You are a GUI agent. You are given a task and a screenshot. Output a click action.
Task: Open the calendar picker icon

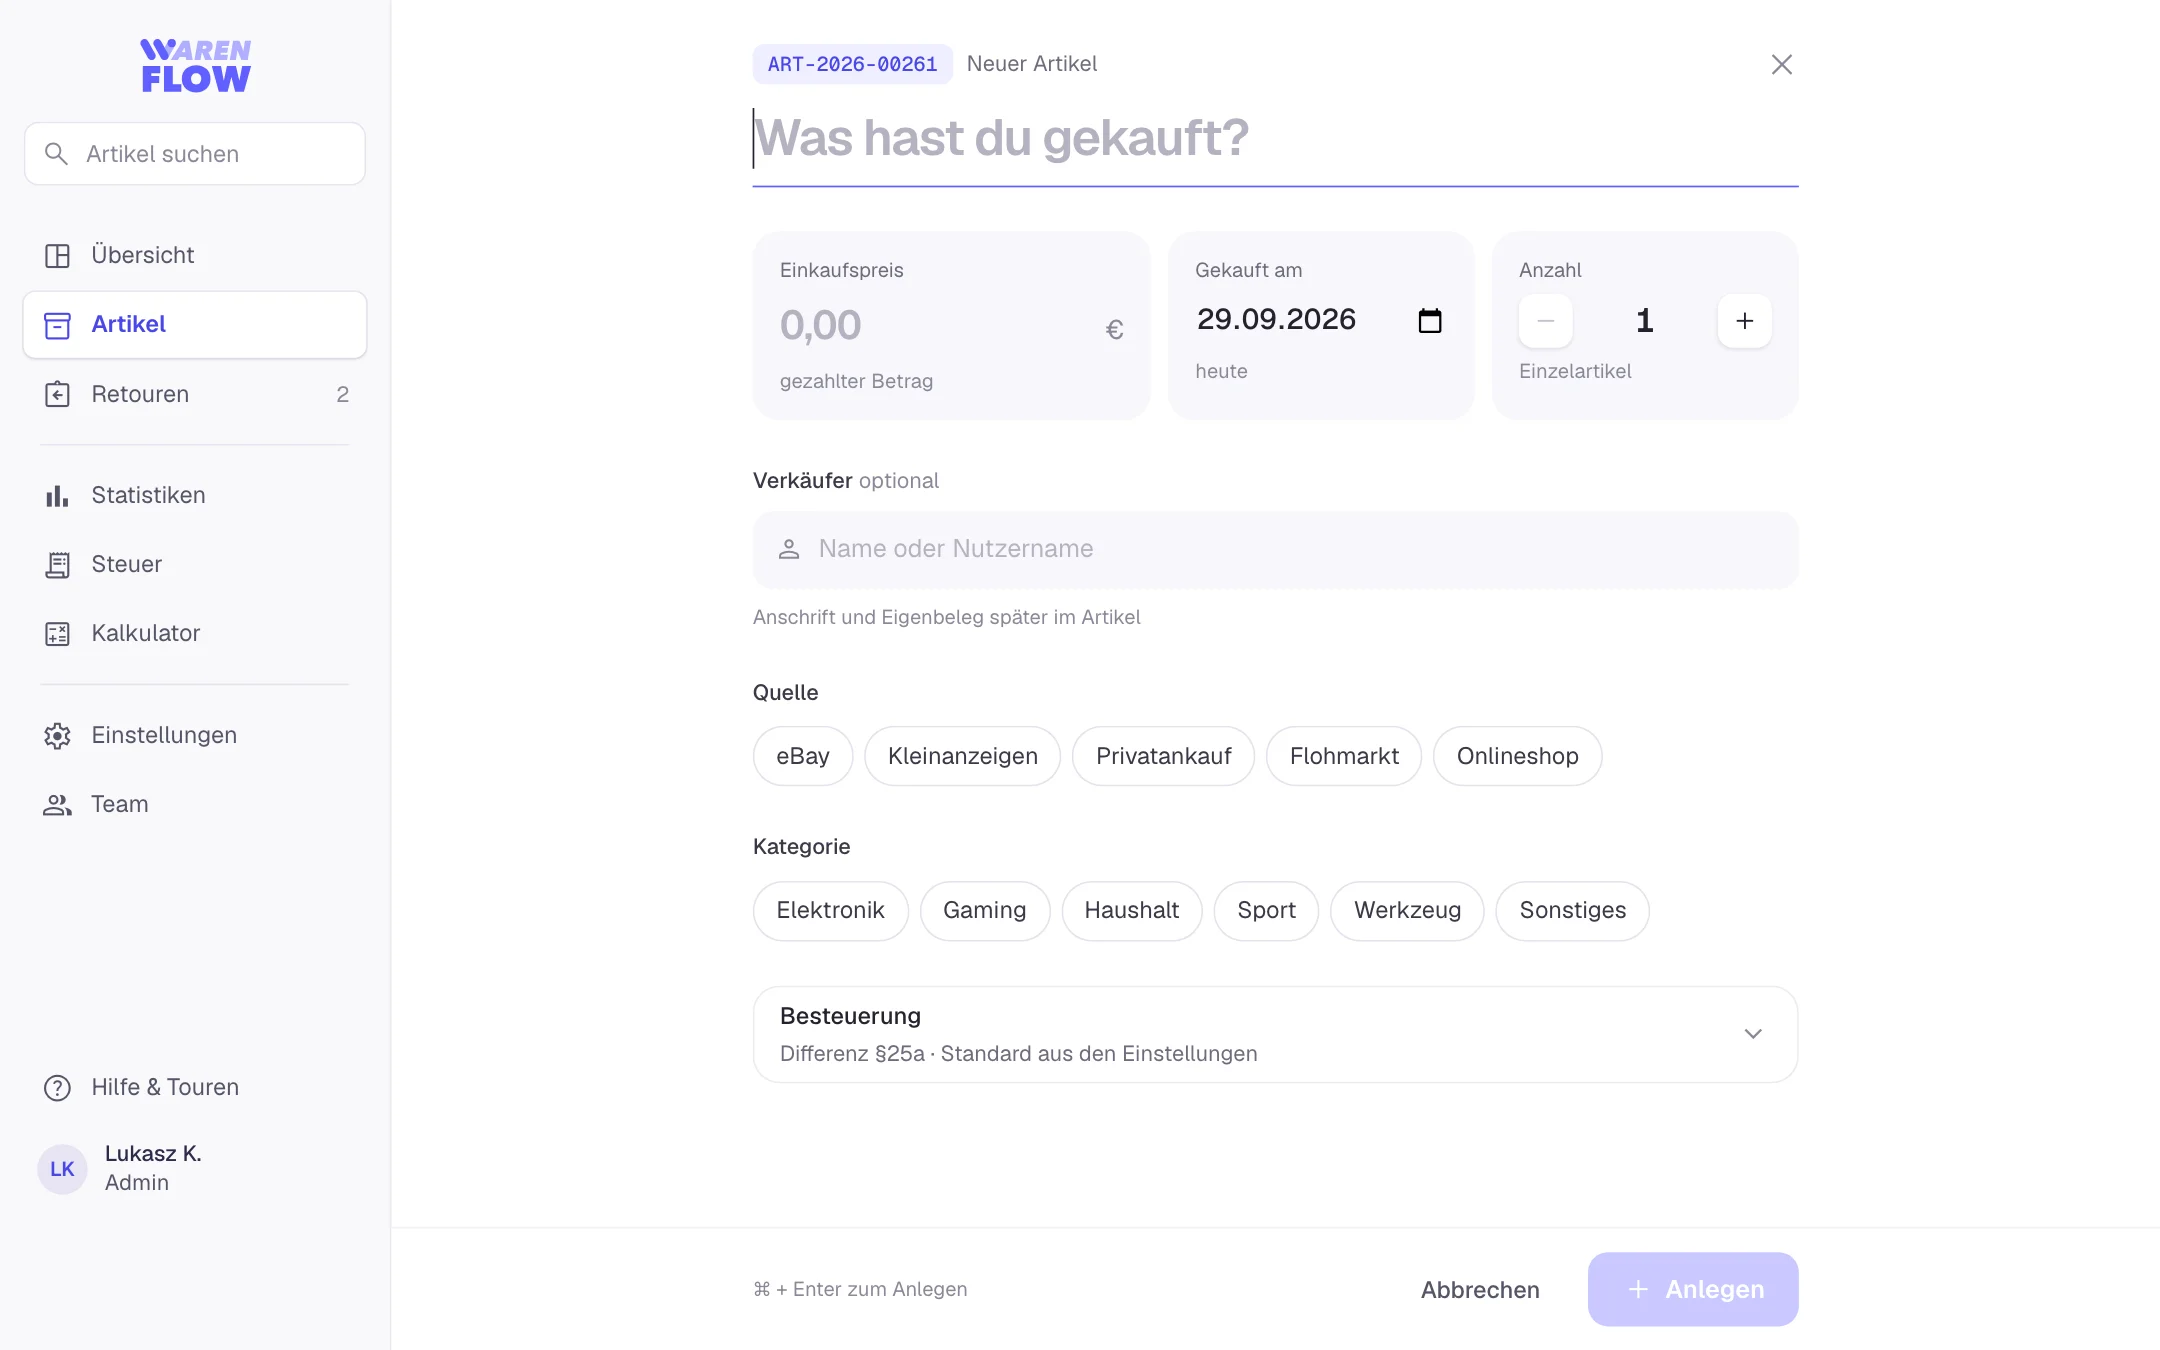click(x=1430, y=321)
